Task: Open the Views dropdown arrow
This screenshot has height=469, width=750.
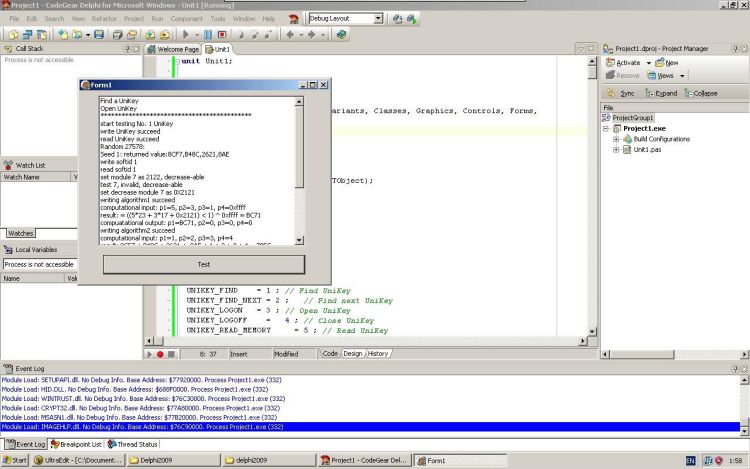Action: (x=682, y=76)
